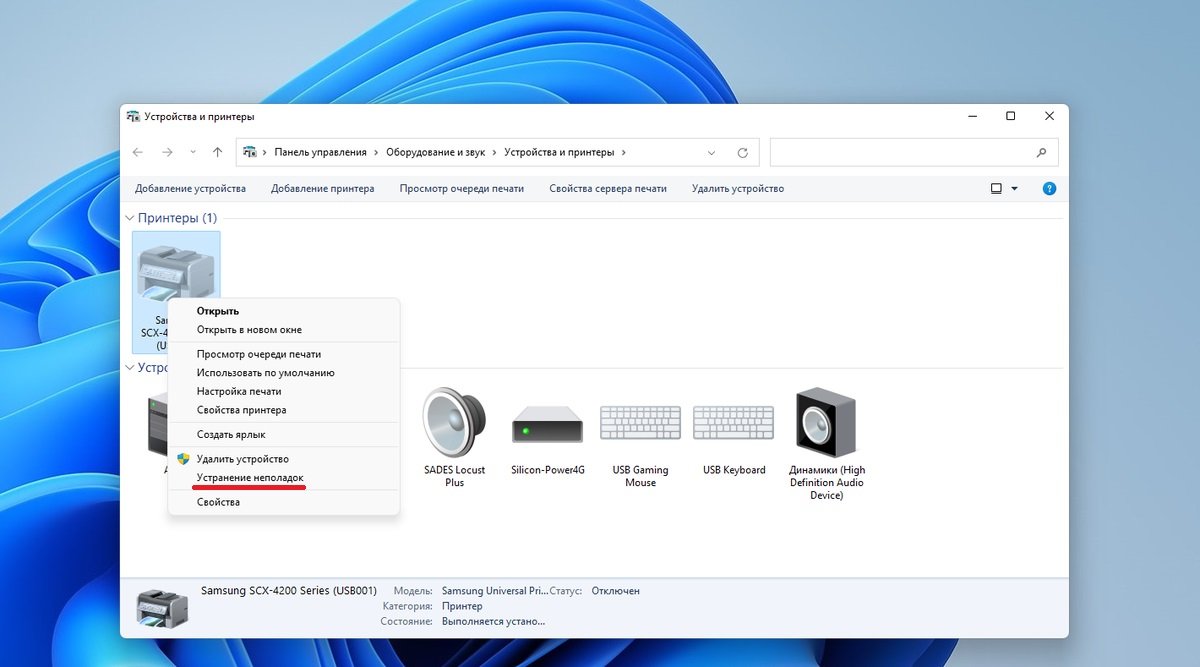Image resolution: width=1200 pixels, height=667 pixels.
Task: Click the view layout icon in toolbar
Action: (x=996, y=188)
